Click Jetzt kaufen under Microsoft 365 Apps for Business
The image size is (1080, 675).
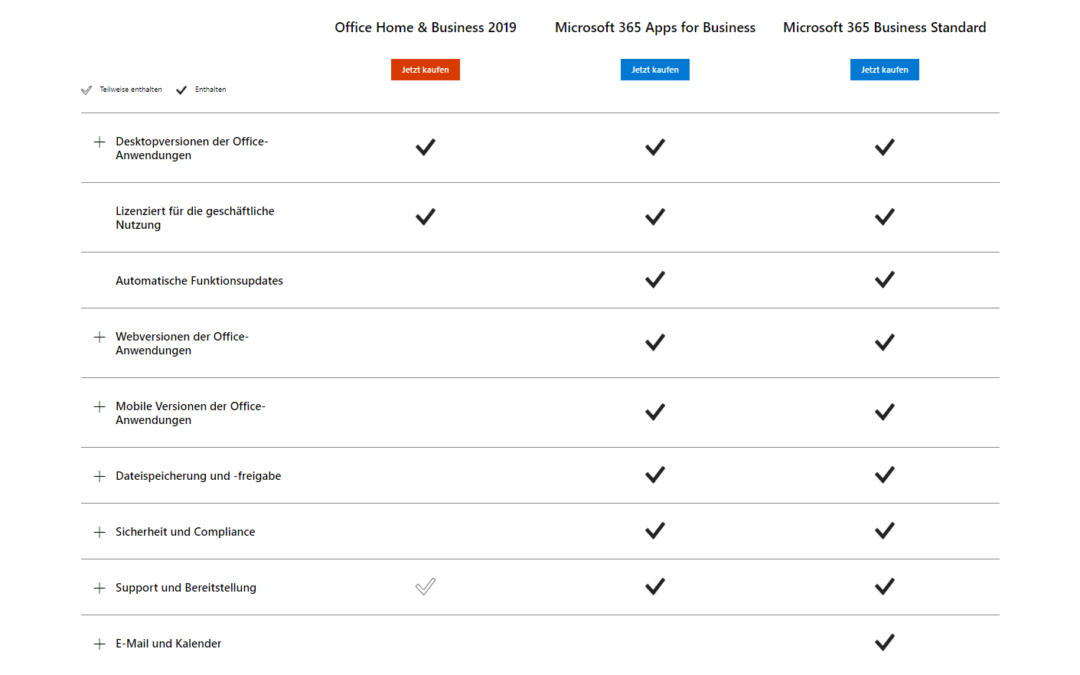654,70
